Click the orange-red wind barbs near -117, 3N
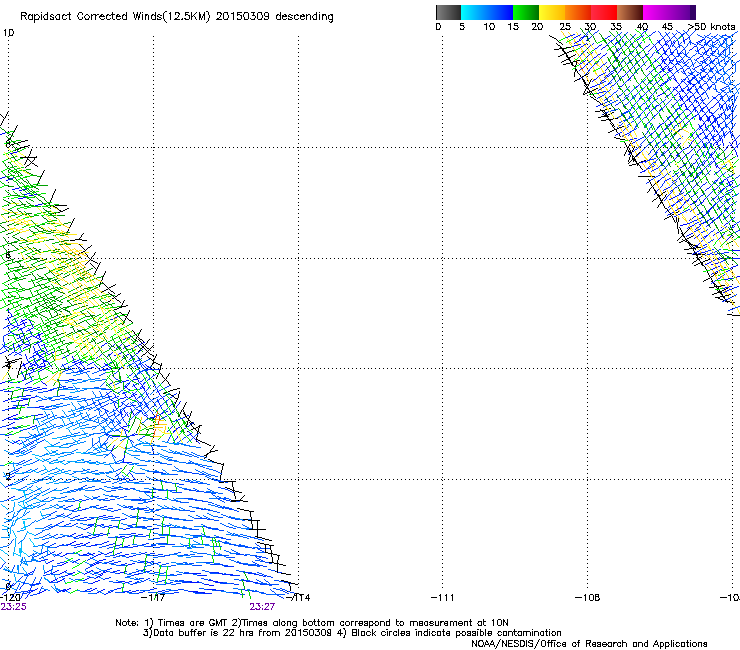Viewport: 740px width, 650px height. pos(158,426)
